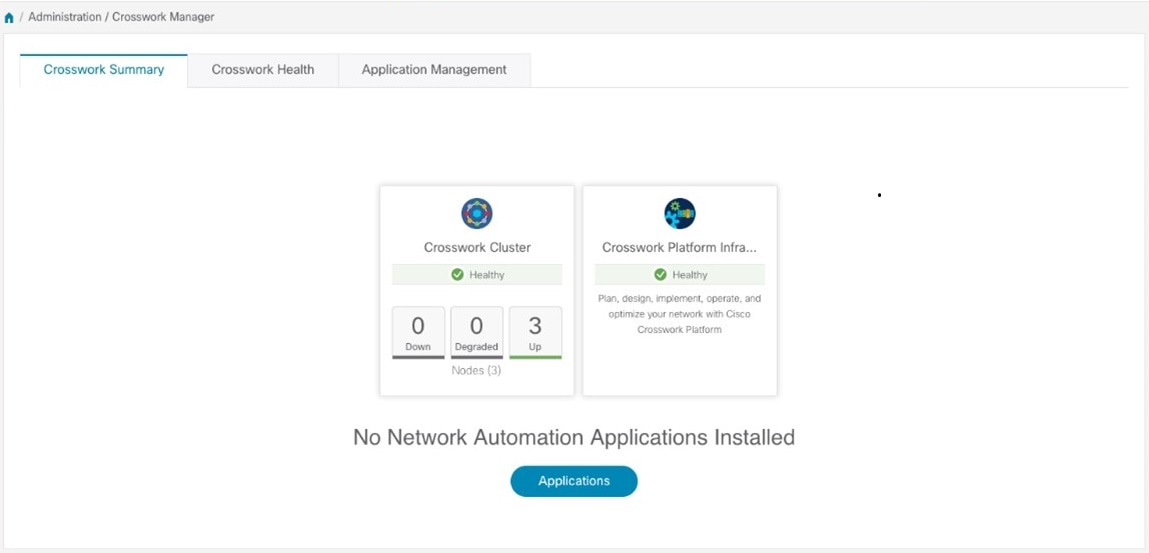1149x553 pixels.
Task: Click the Cluster Healthy green checkmark icon
Action: [x=457, y=275]
